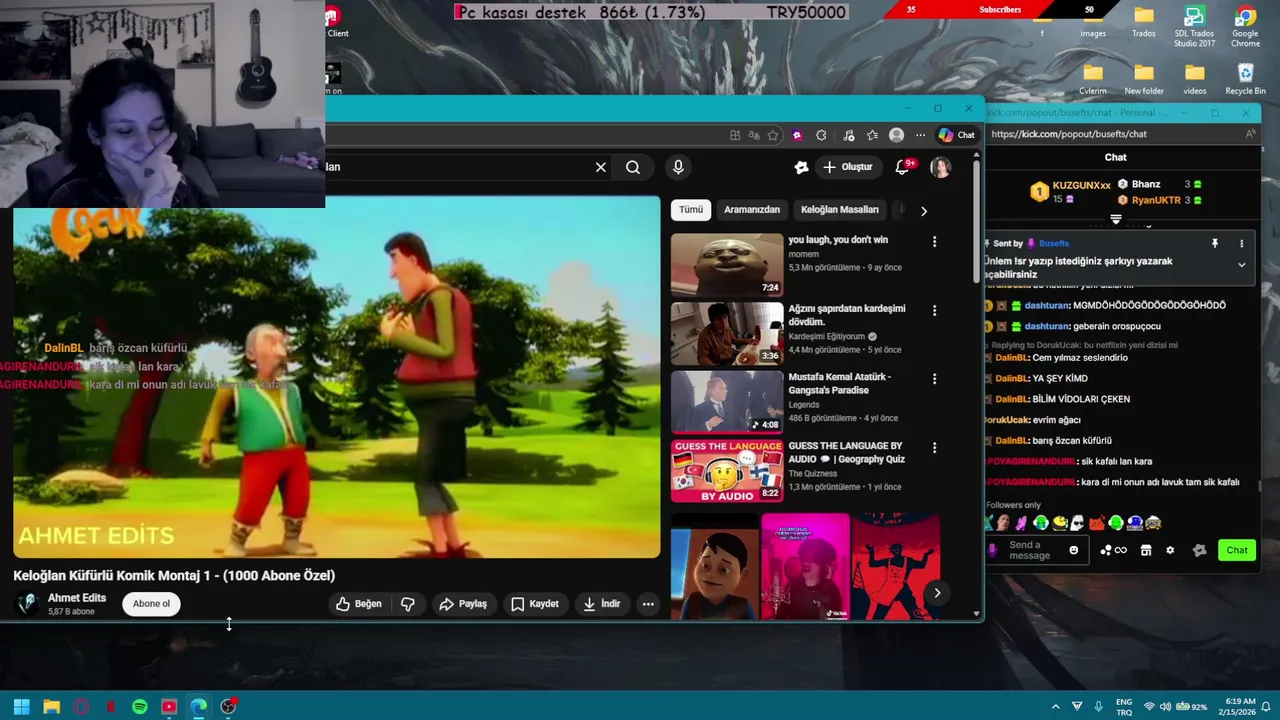Open options menu for Guess the Language video

click(x=934, y=448)
